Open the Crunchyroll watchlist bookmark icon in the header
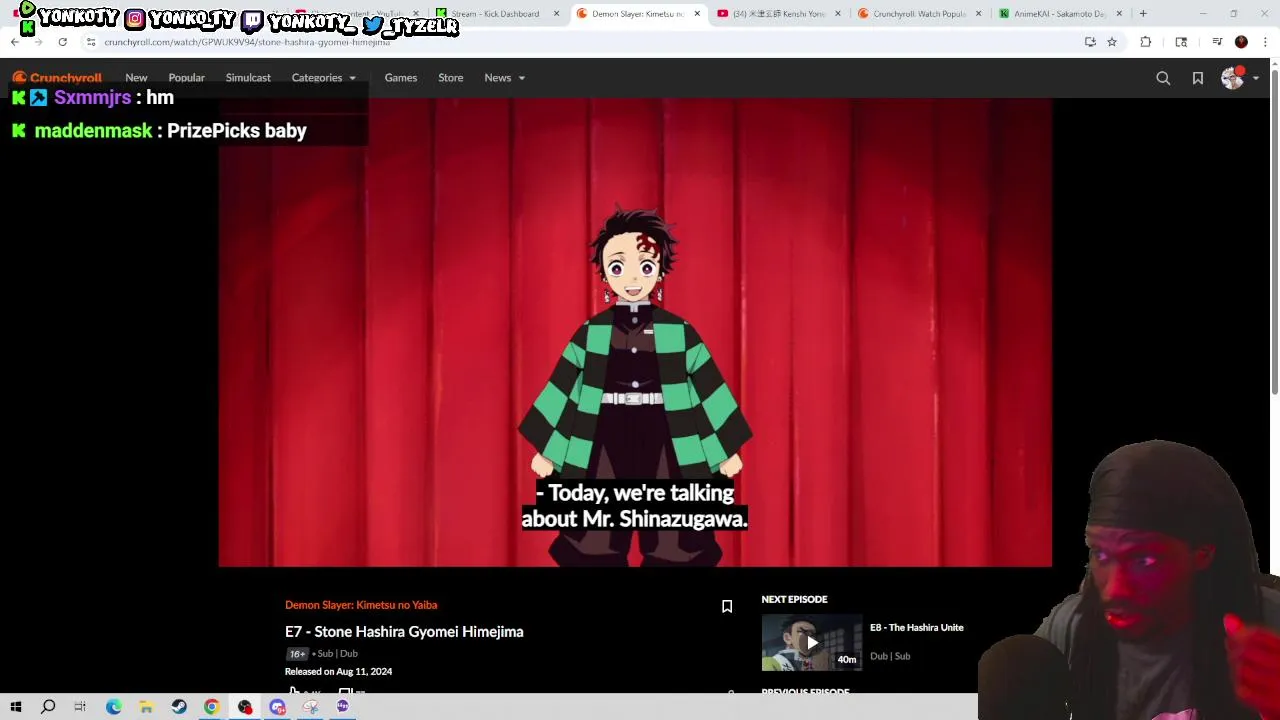Image resolution: width=1280 pixels, height=720 pixels. pyautogui.click(x=1197, y=78)
